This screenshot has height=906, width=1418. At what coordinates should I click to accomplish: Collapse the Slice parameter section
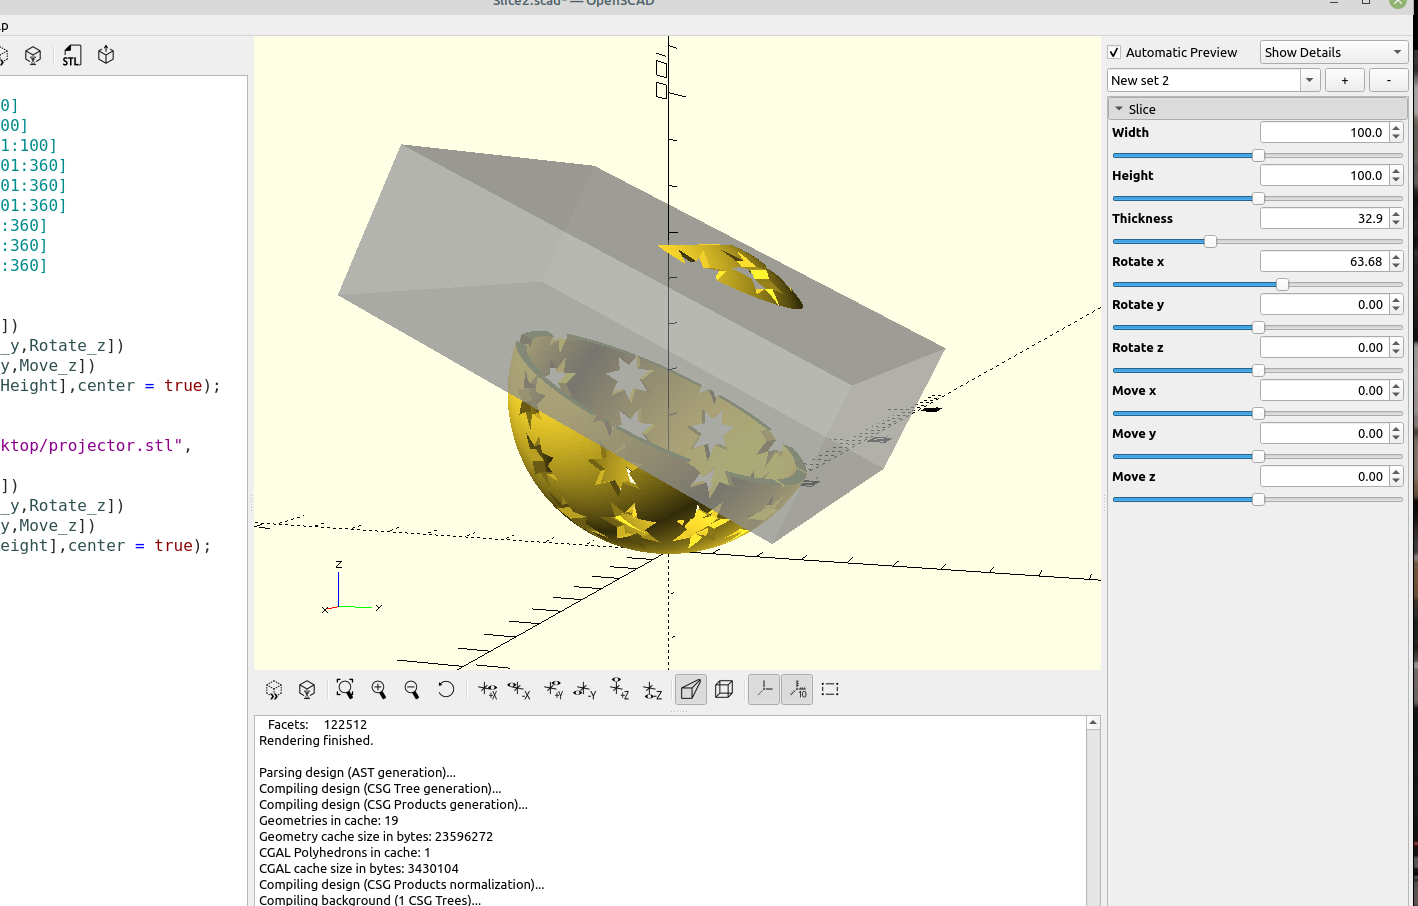click(x=1120, y=108)
